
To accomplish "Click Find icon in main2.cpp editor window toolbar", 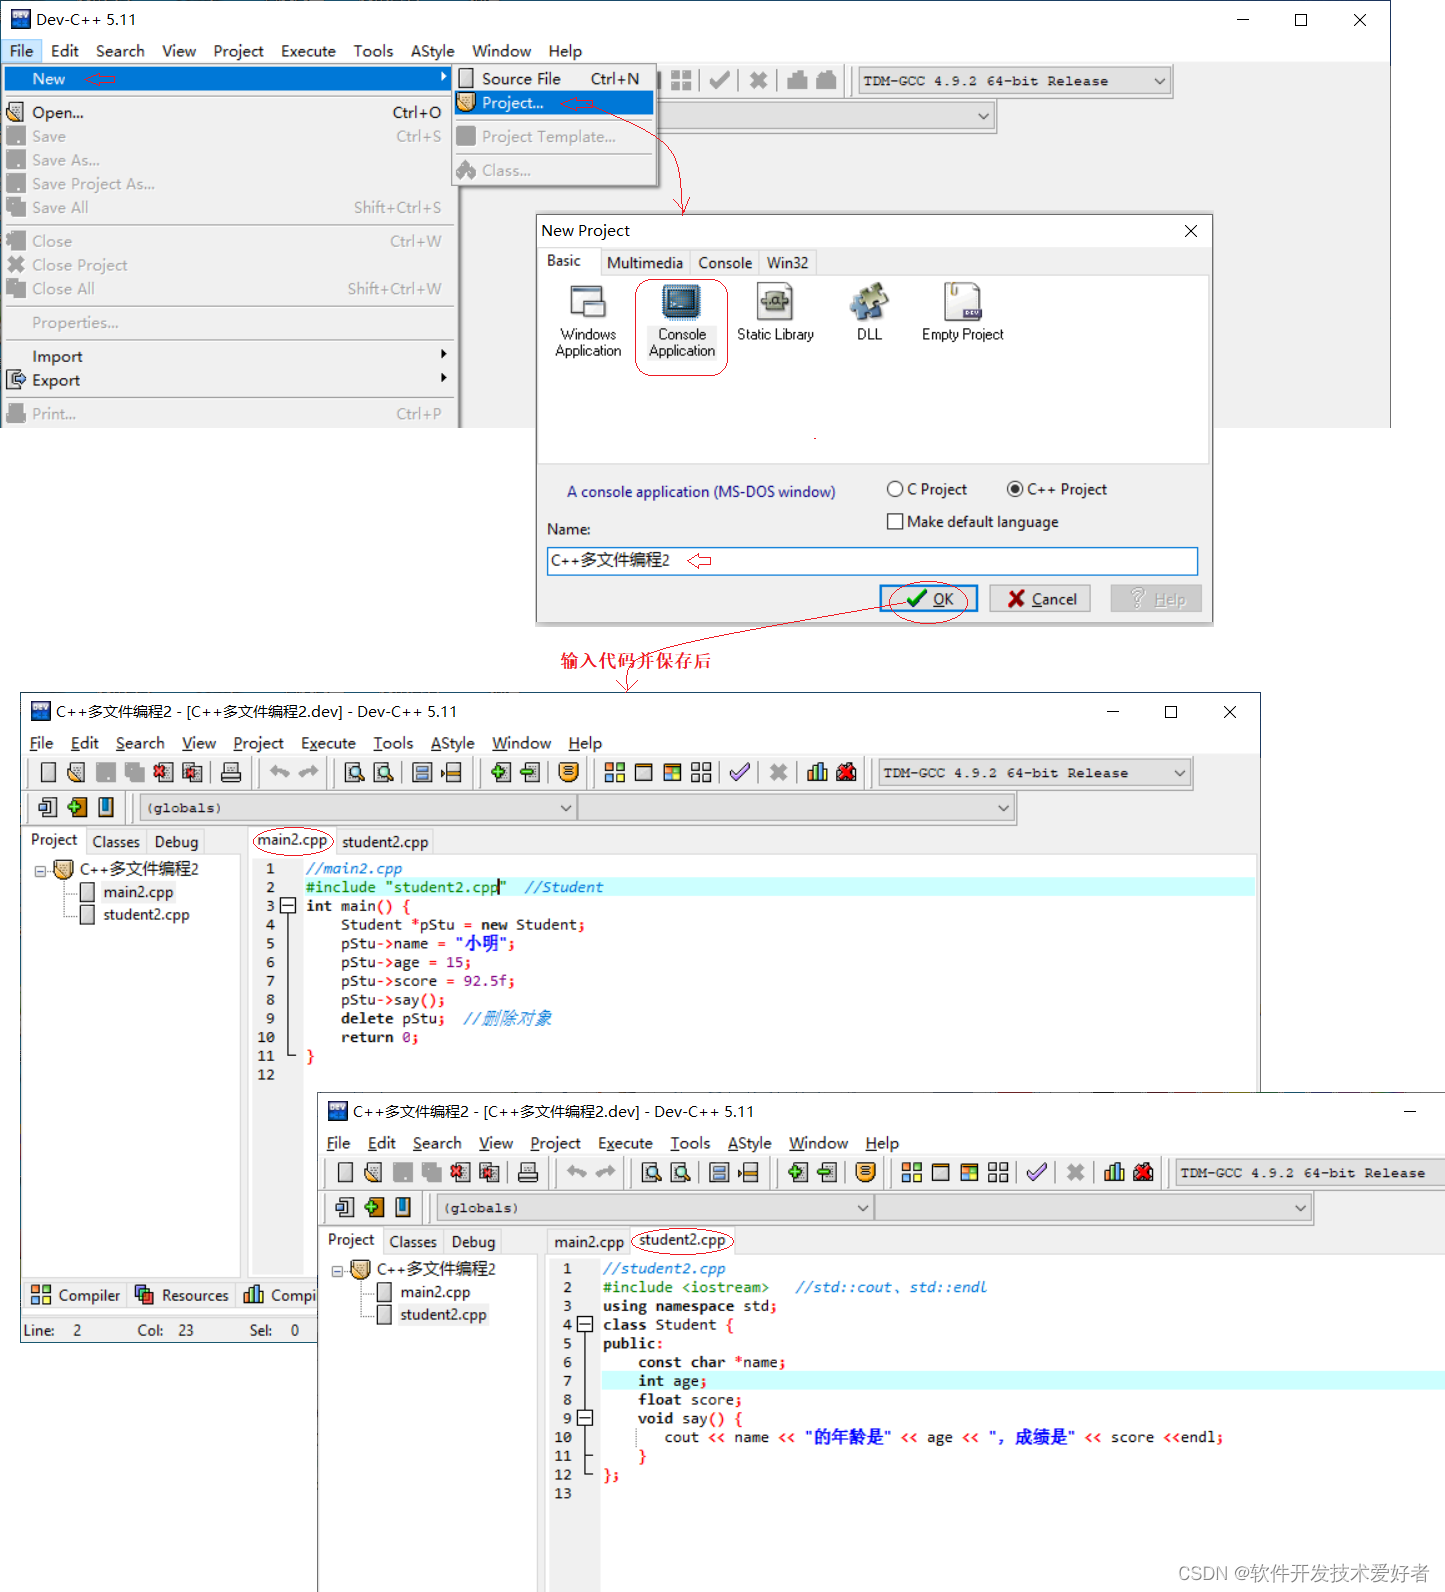I will (x=354, y=772).
